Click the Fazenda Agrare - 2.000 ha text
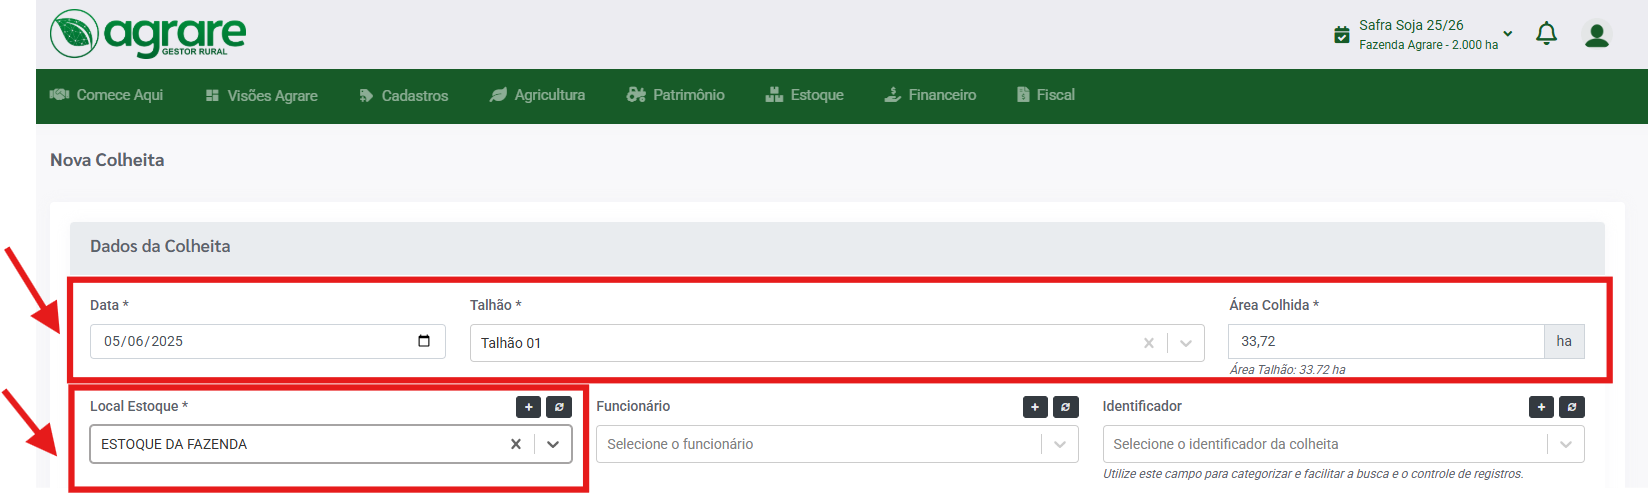This screenshot has width=1648, height=493. 1428,45
